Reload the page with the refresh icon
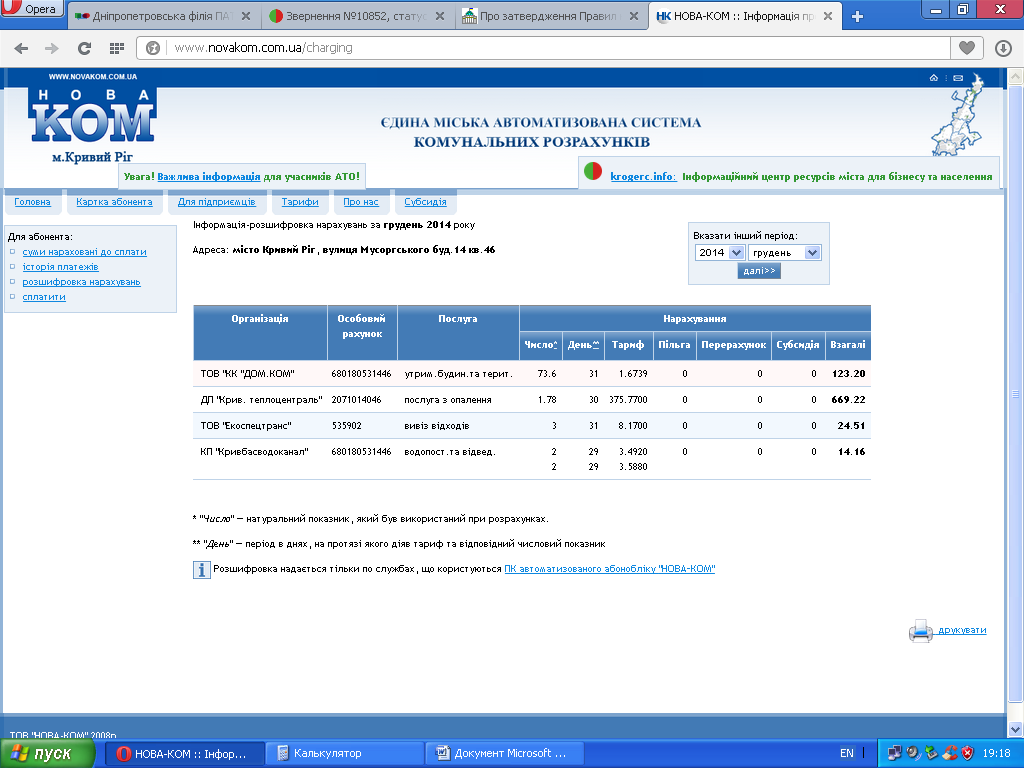This screenshot has height=768, width=1024. [84, 48]
